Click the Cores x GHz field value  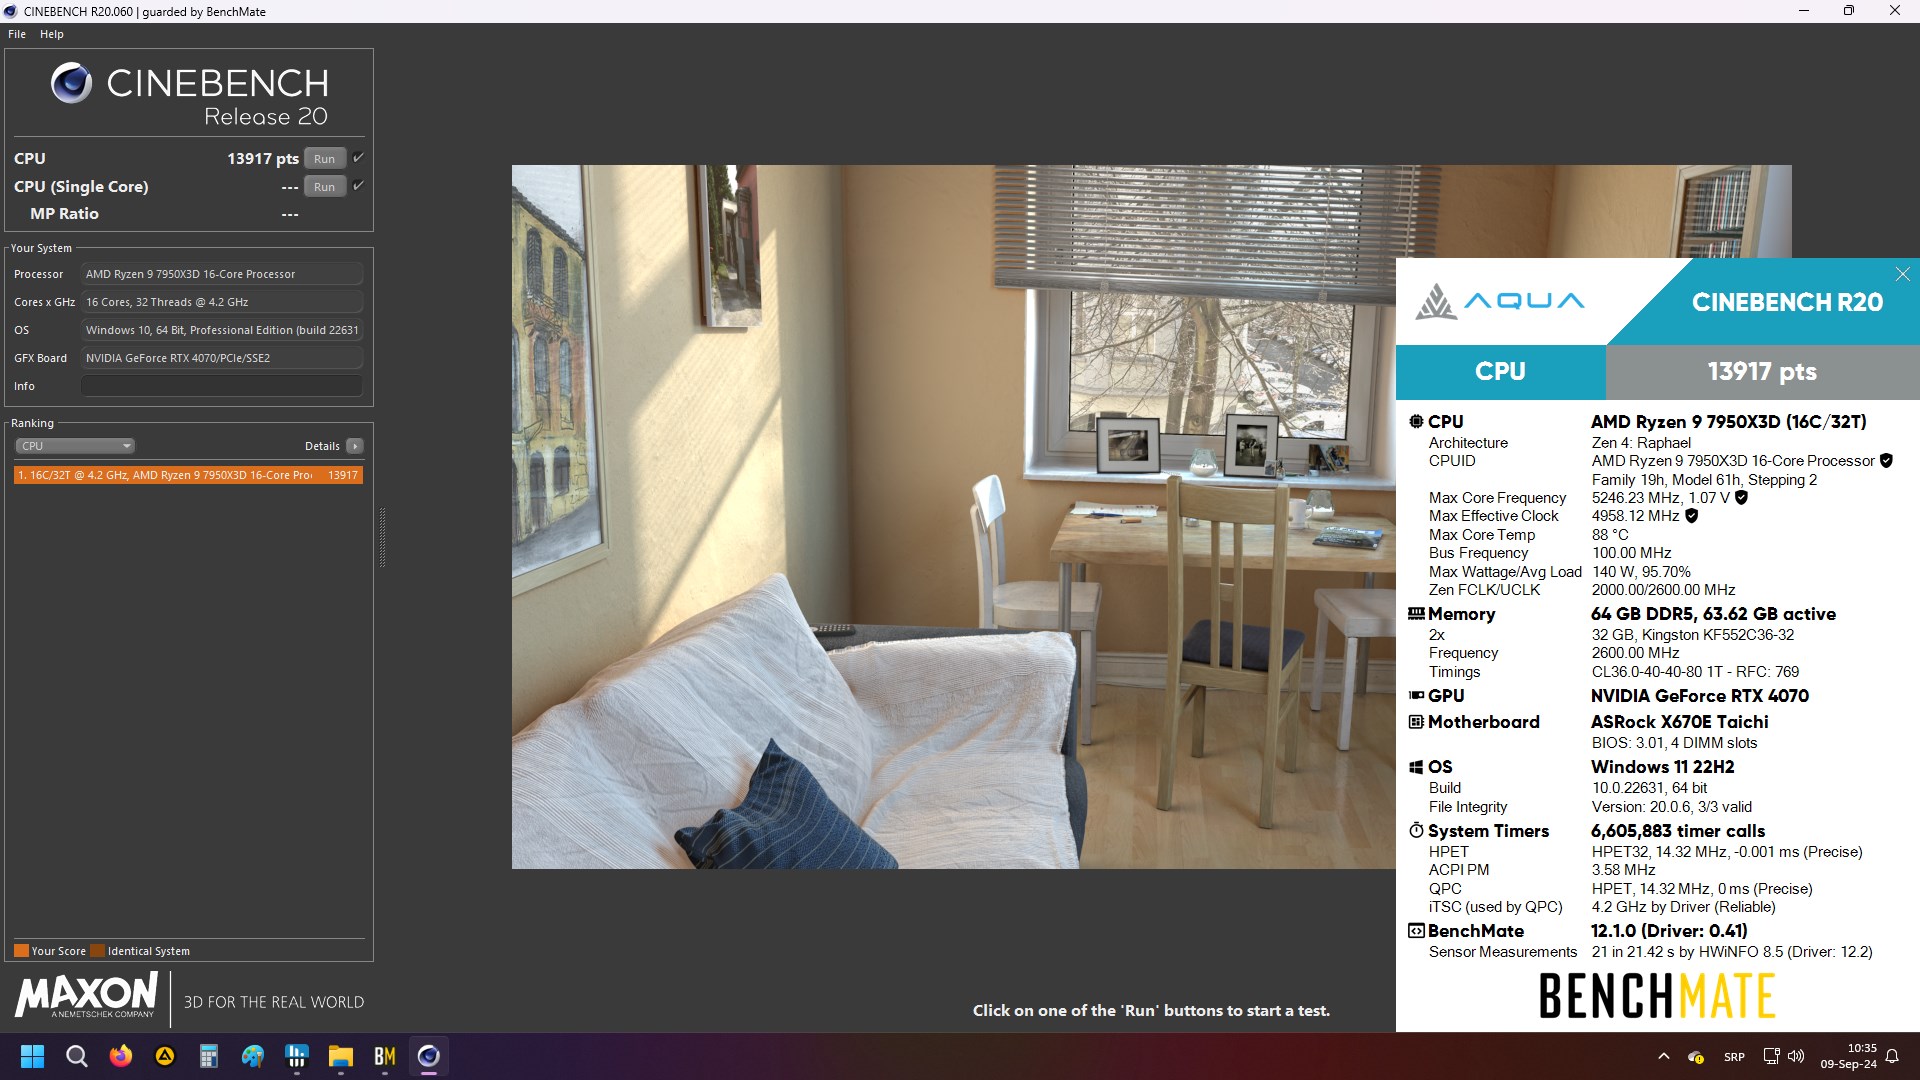coord(222,302)
